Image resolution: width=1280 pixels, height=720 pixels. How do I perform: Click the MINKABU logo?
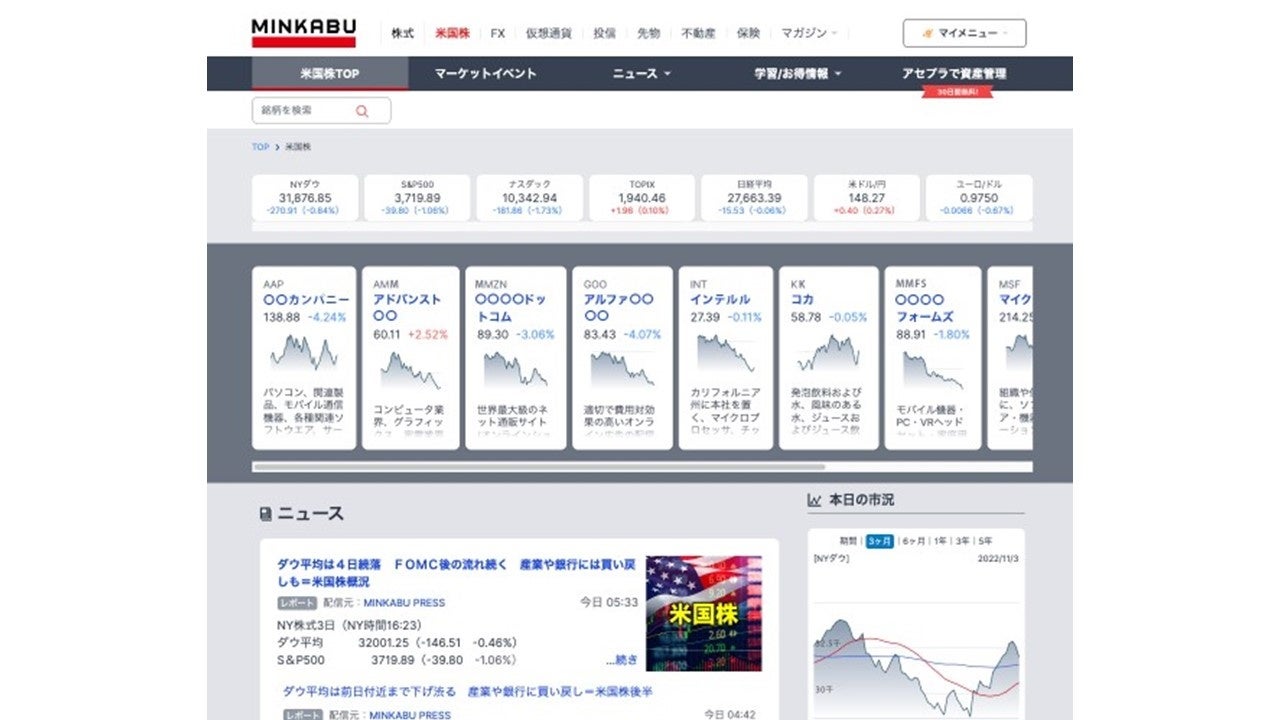[303, 32]
